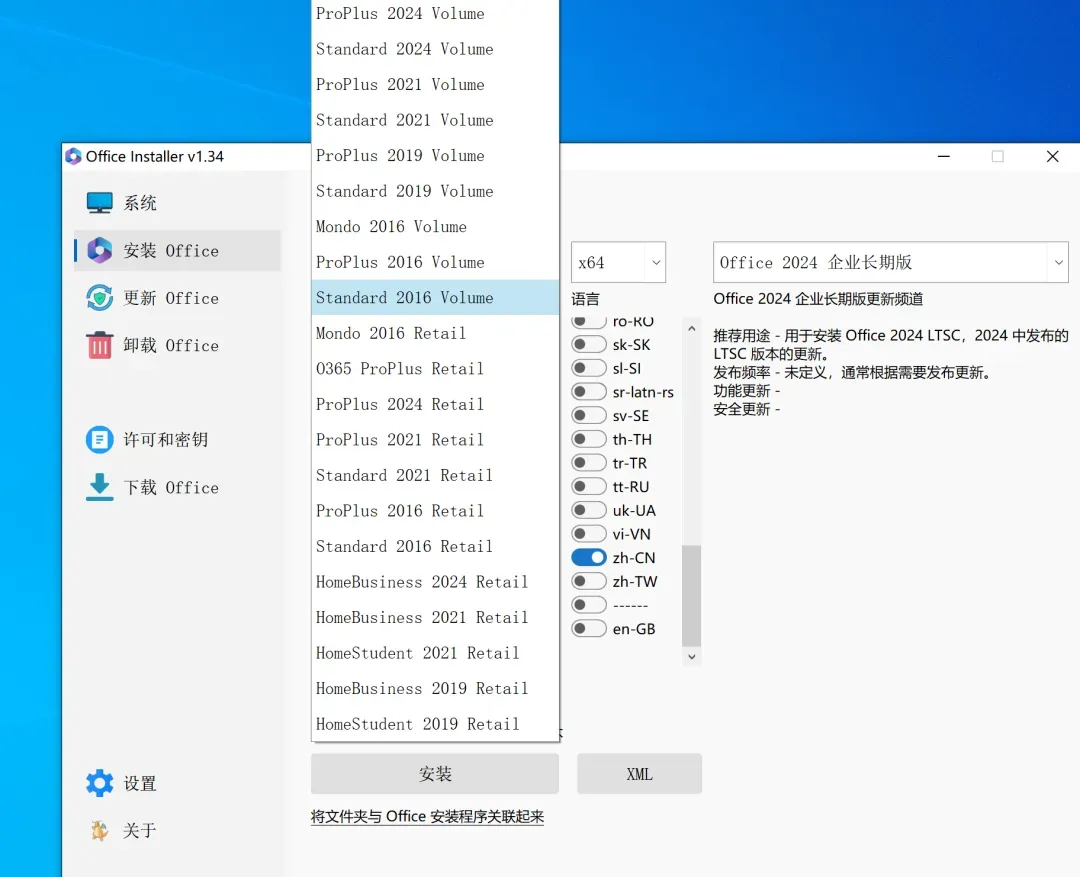1080x877 pixels.
Task: Click the Office Installer title bar logo
Action: tap(73, 156)
